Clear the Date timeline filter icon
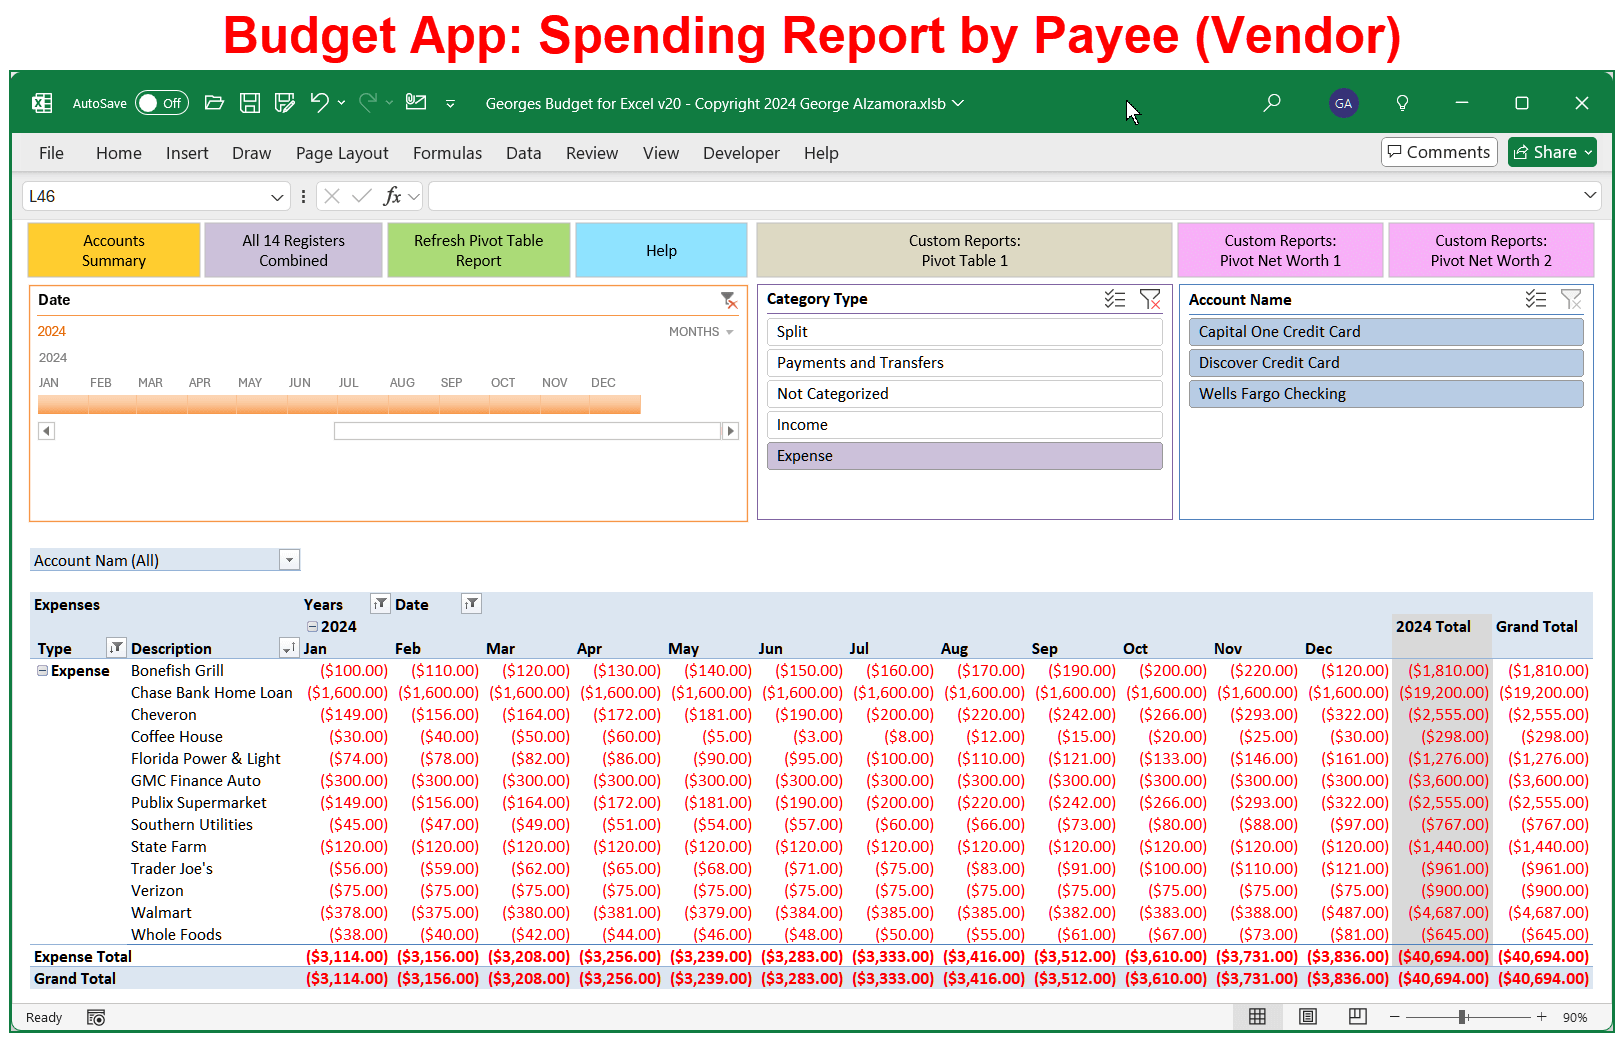This screenshot has width=1620, height=1042. click(728, 300)
